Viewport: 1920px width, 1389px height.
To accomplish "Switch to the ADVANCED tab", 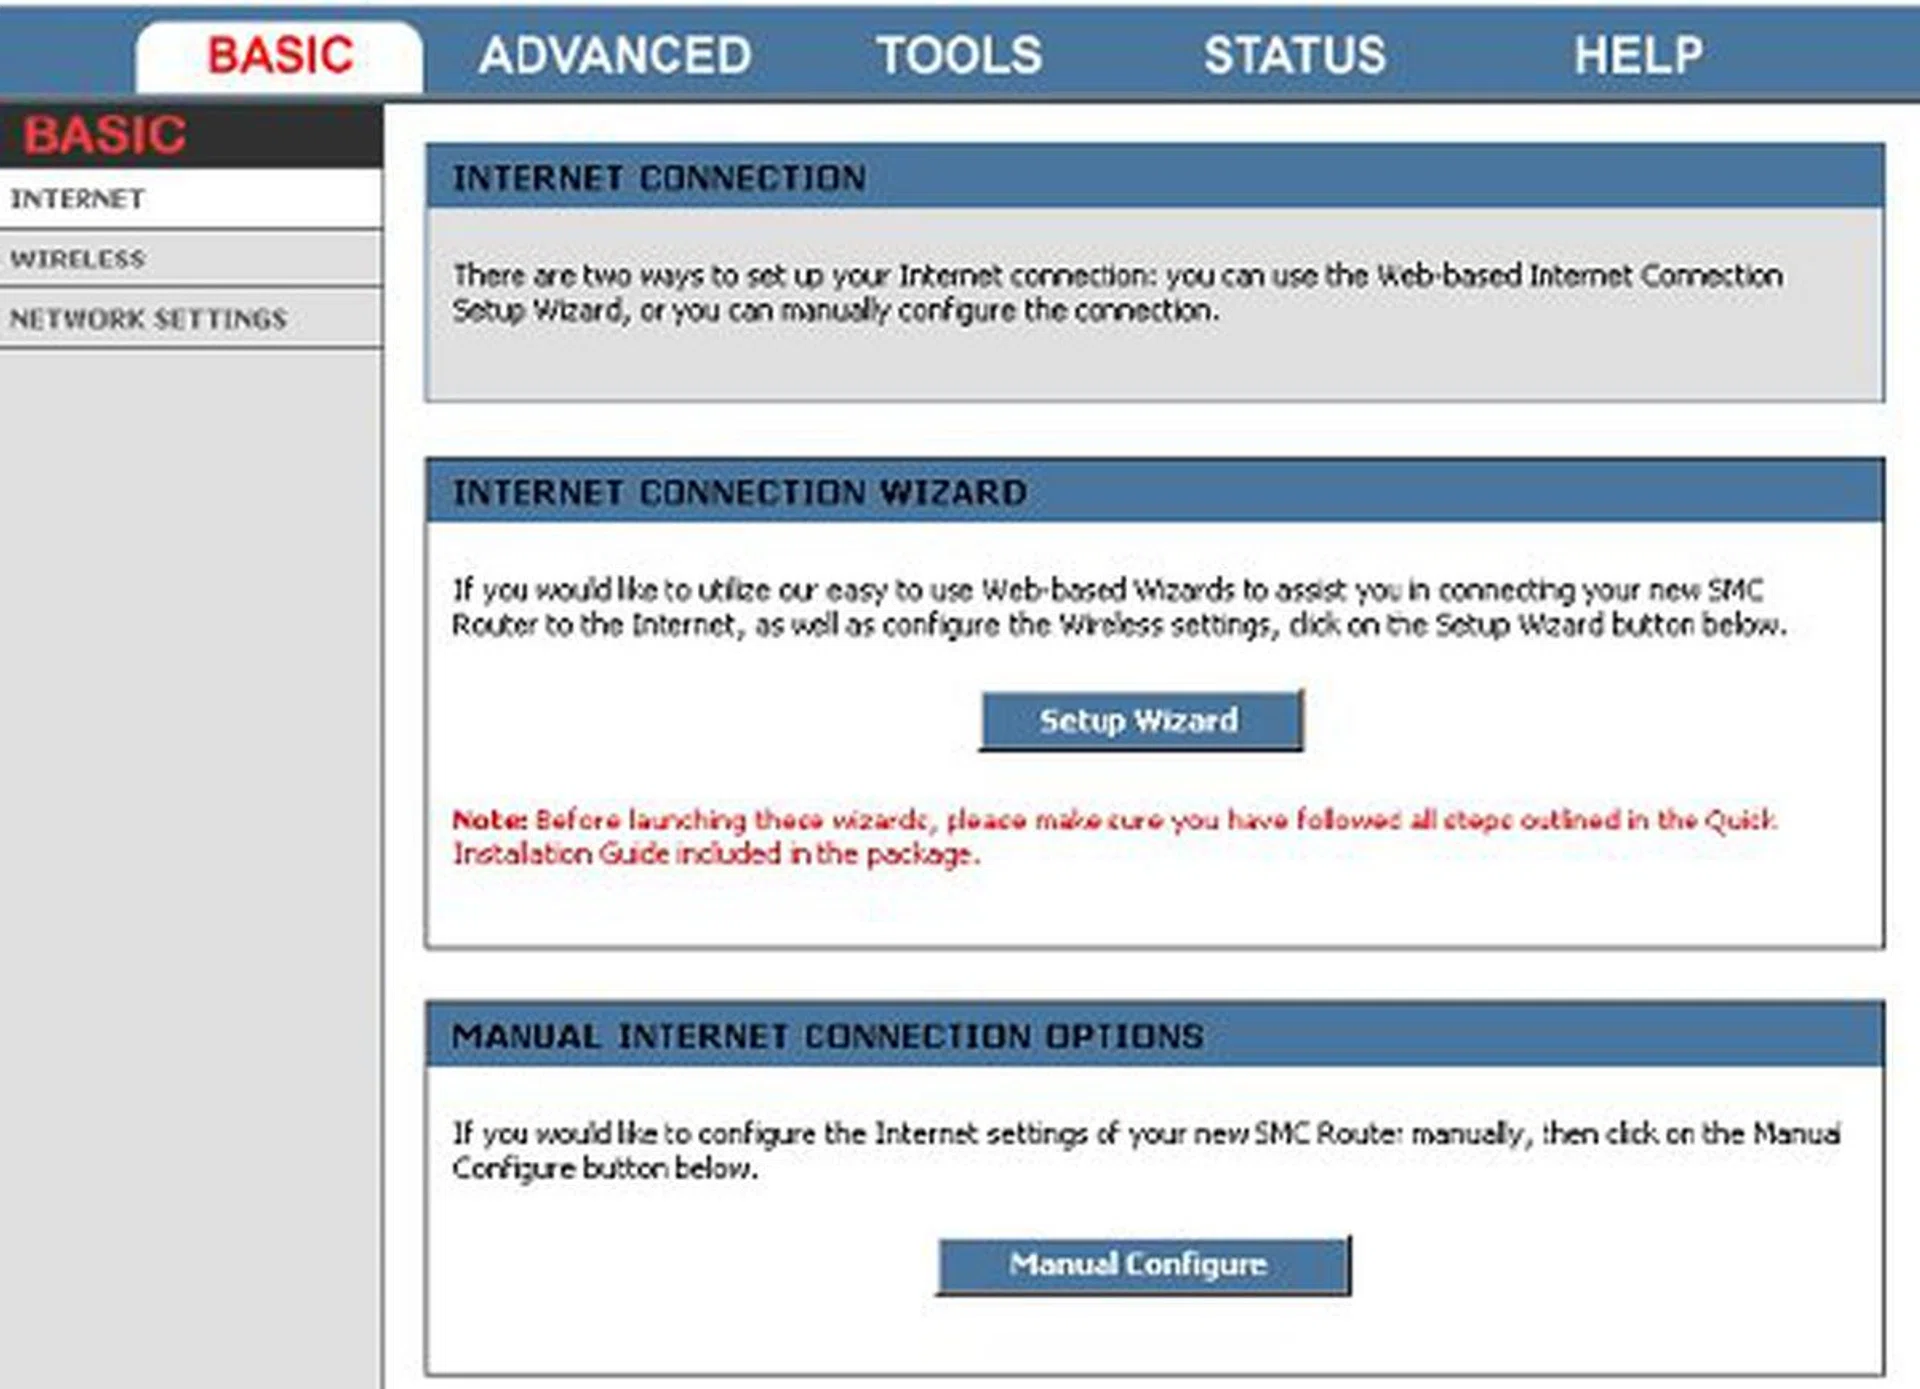I will pyautogui.click(x=615, y=55).
